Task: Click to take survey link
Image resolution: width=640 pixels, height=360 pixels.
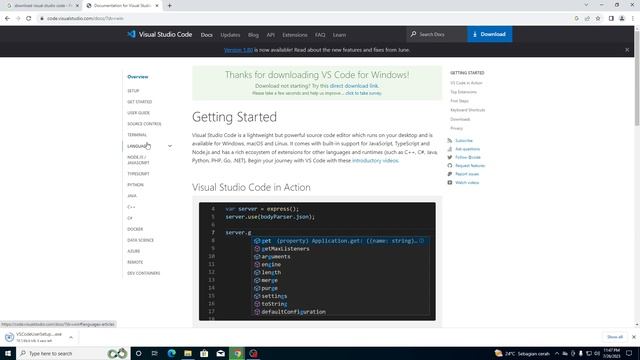Action: [363, 93]
